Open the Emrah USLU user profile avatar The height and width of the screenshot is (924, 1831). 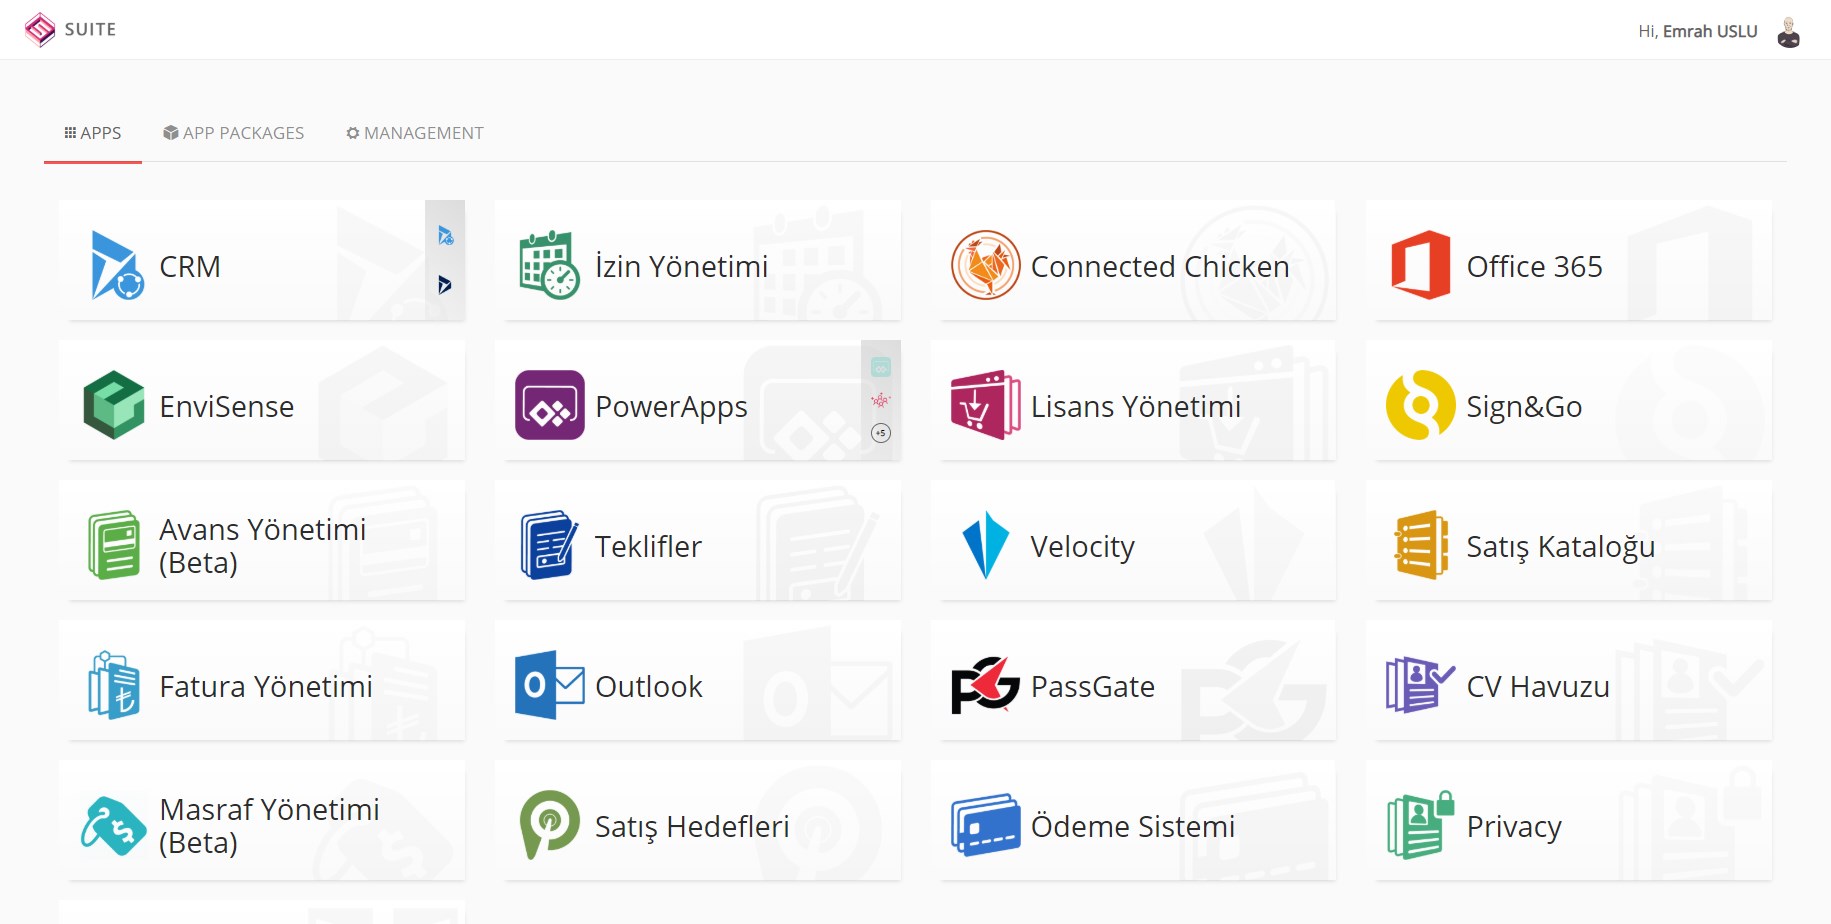[1788, 31]
